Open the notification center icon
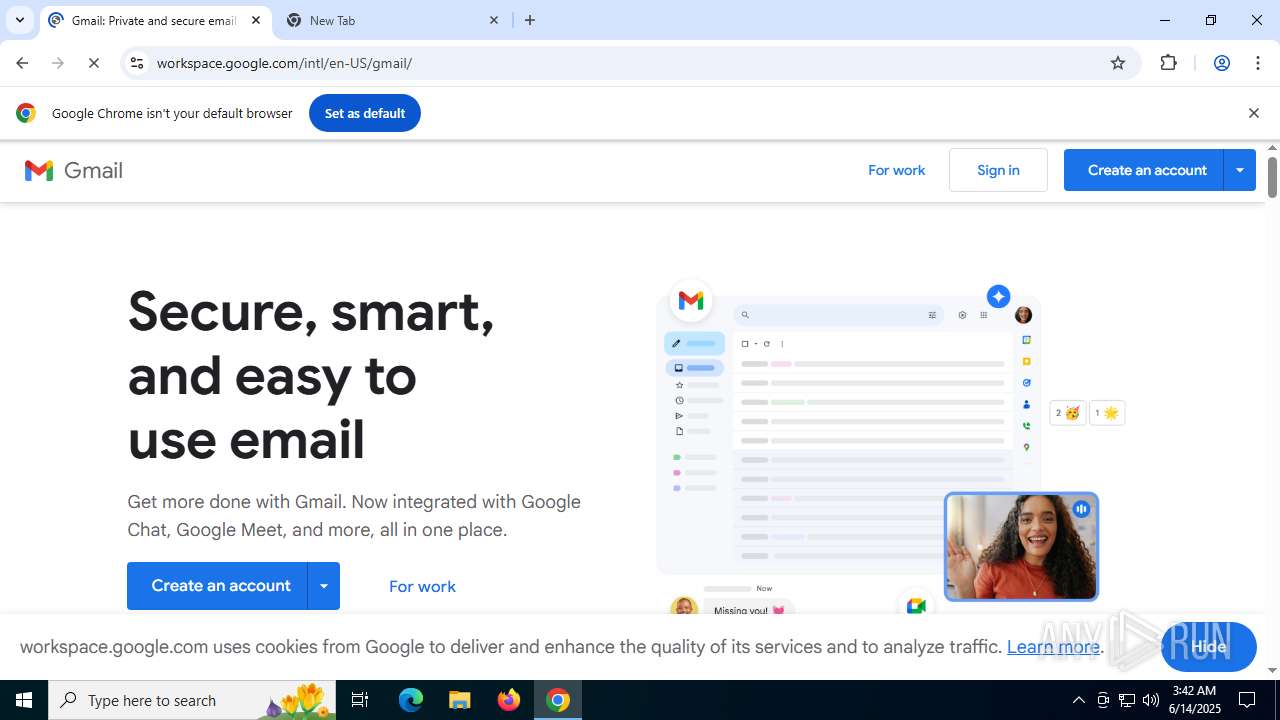Viewport: 1280px width, 720px height. [1247, 700]
